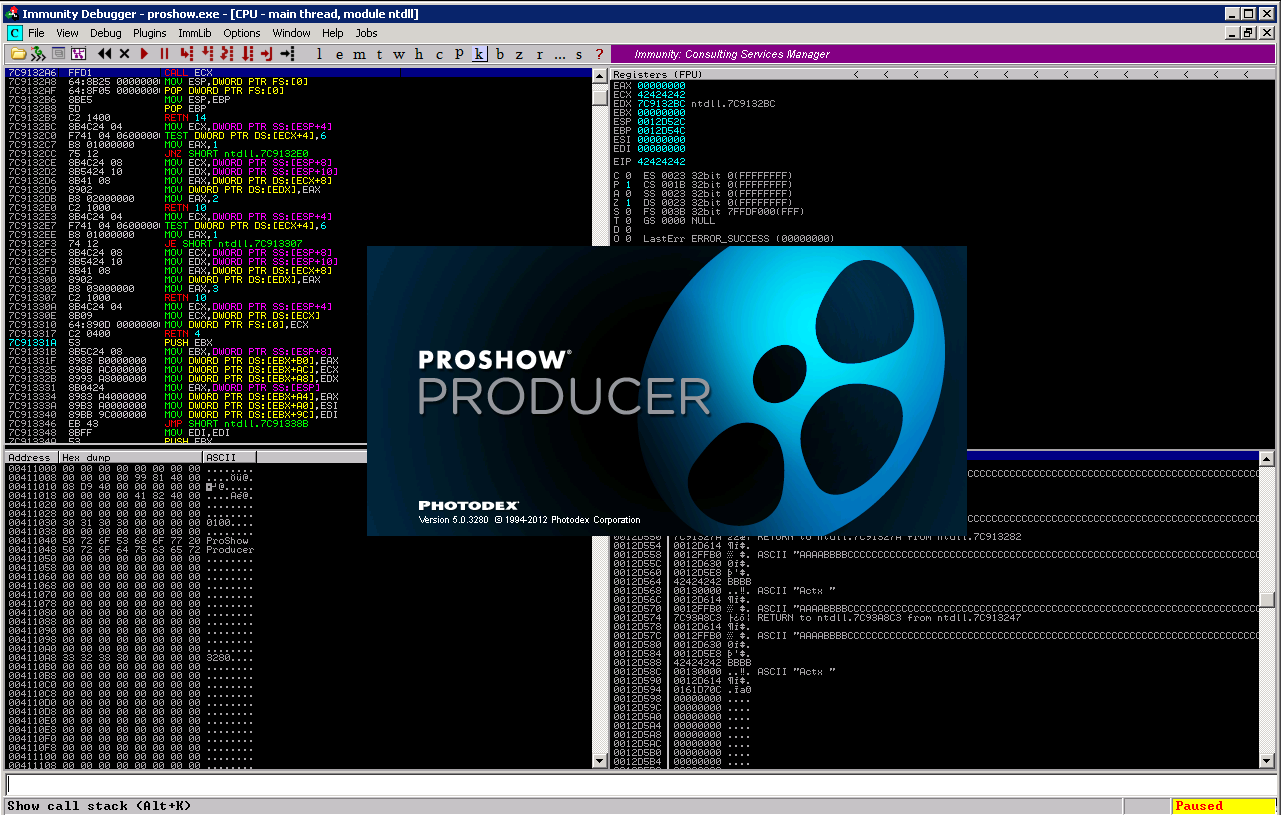Open the File menu
The width and height of the screenshot is (1281, 815).
coord(36,33)
